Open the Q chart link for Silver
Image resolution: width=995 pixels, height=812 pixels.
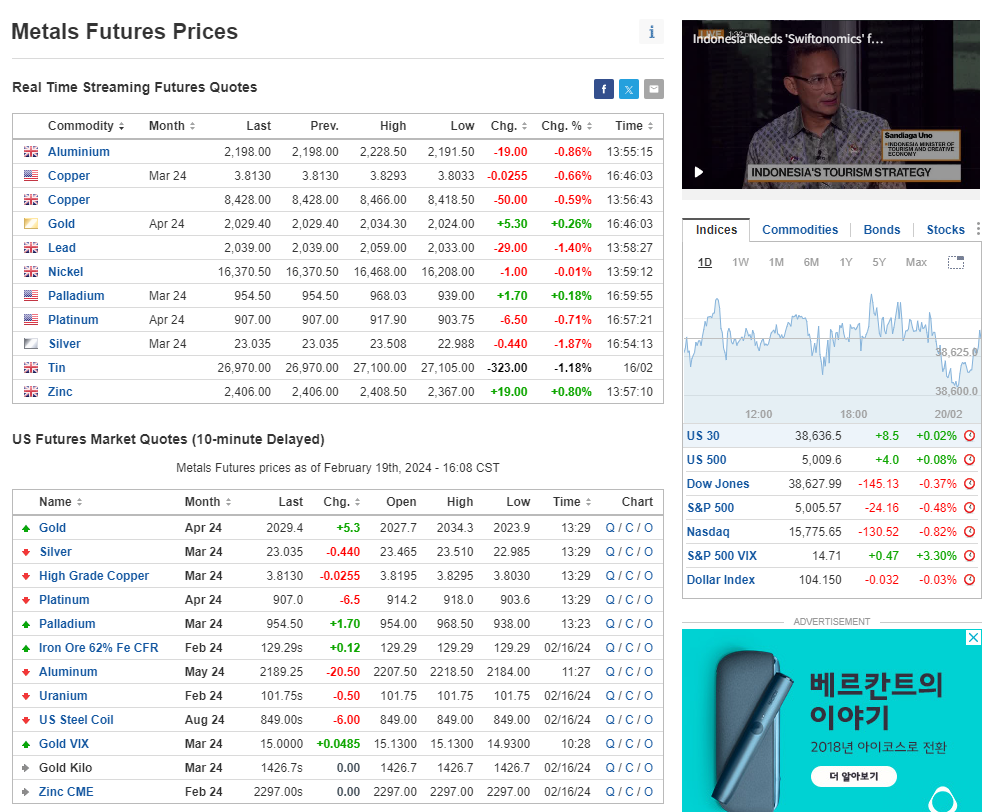[609, 552]
